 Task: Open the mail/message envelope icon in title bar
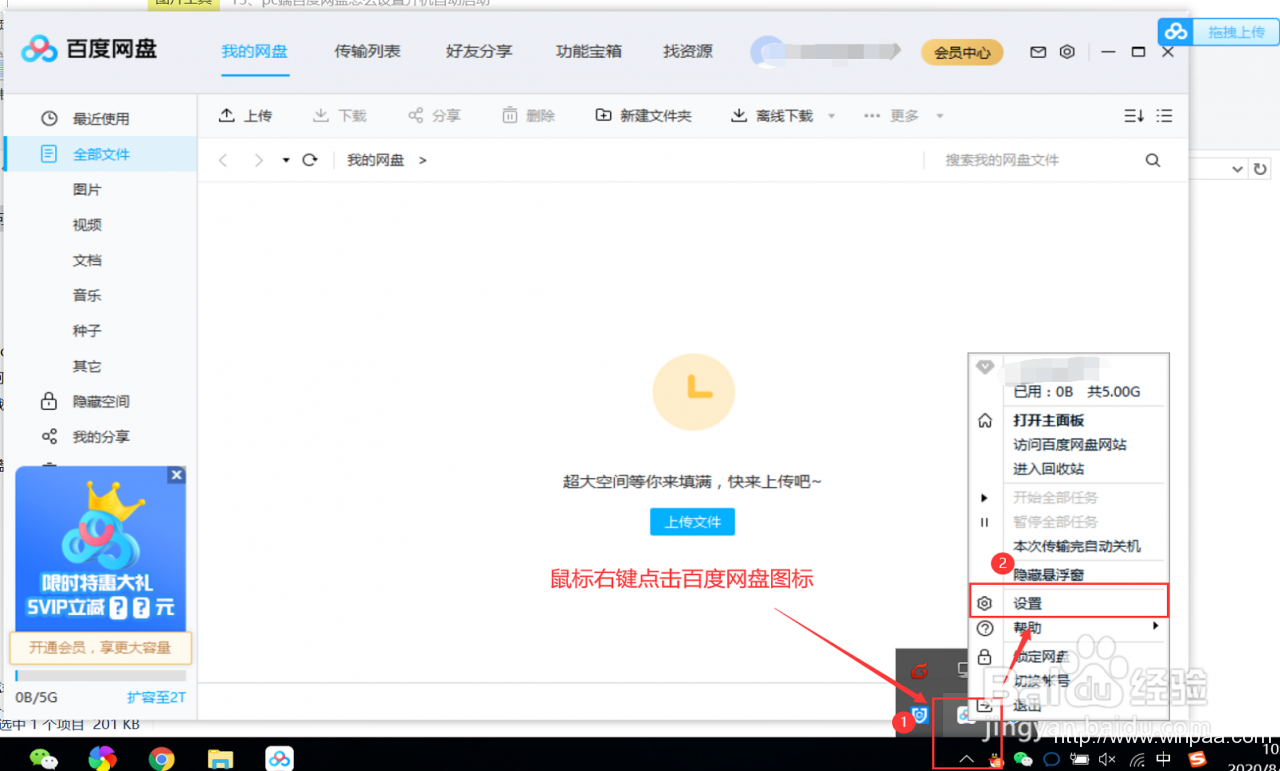click(1038, 52)
